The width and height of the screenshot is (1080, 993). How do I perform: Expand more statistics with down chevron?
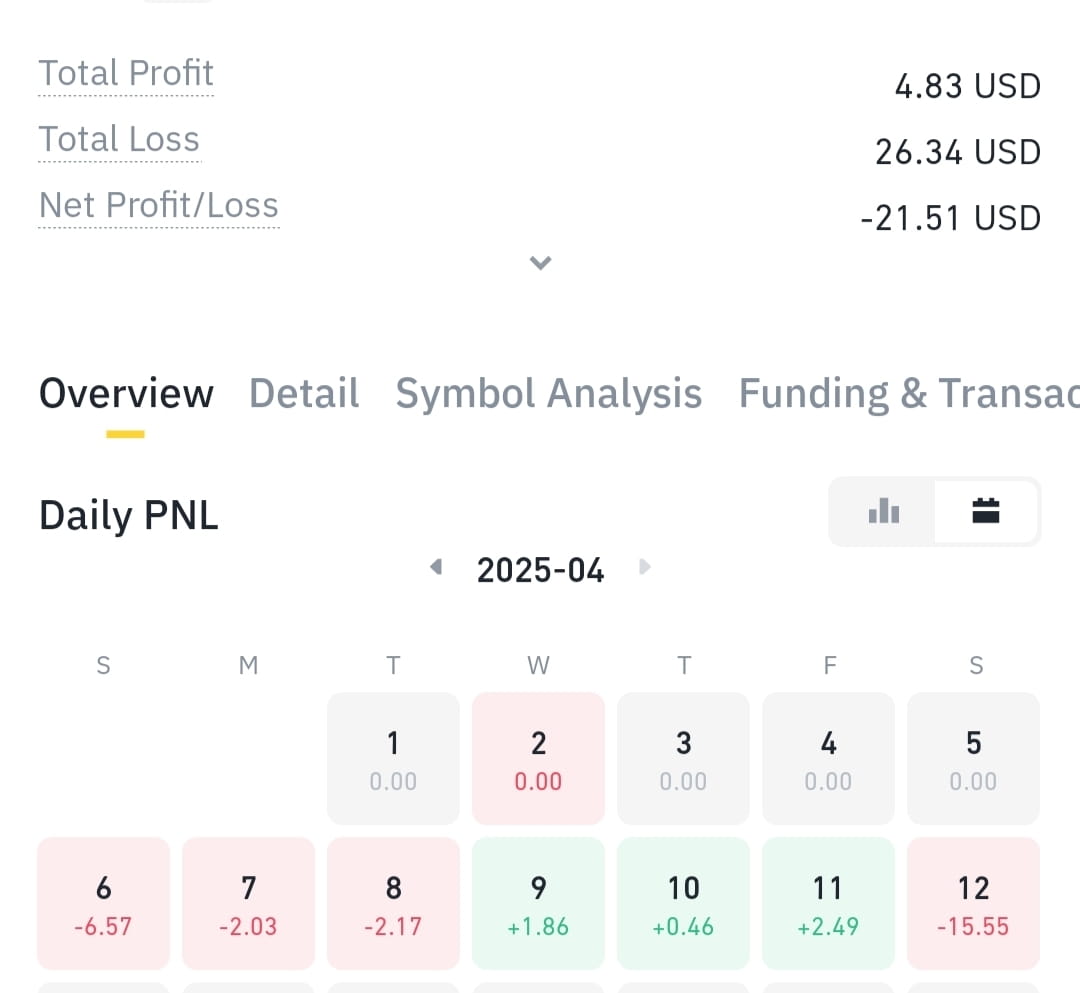[540, 262]
